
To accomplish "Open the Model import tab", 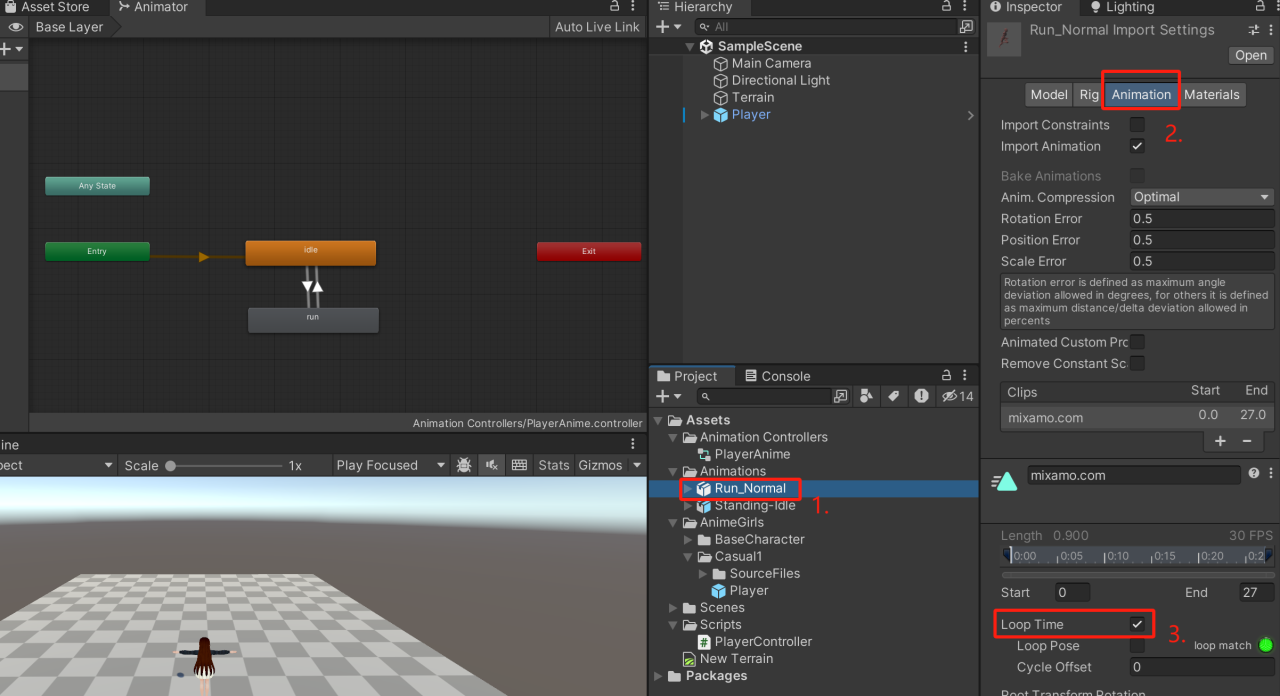I will pos(1049,95).
